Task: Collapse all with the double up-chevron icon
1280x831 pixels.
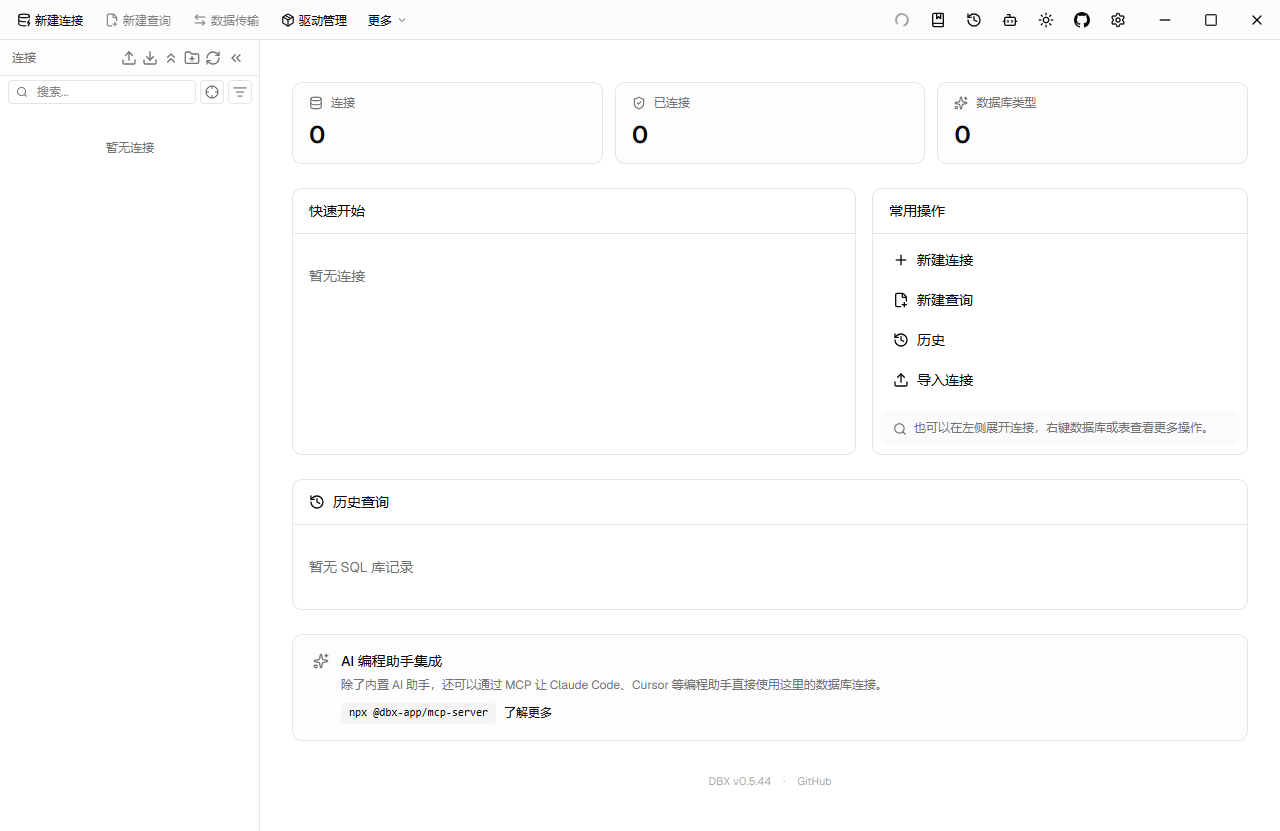Action: [171, 58]
